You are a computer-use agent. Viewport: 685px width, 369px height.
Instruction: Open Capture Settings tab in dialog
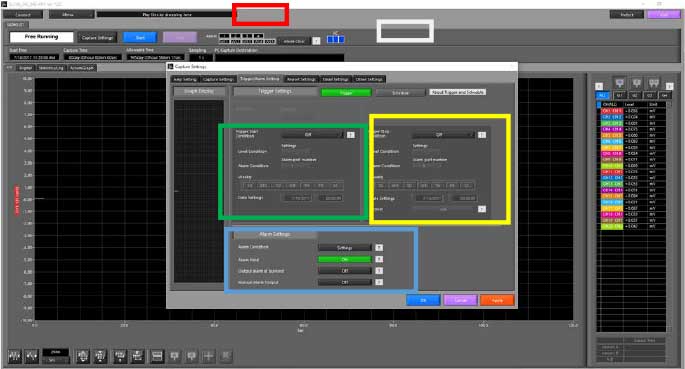coord(218,79)
